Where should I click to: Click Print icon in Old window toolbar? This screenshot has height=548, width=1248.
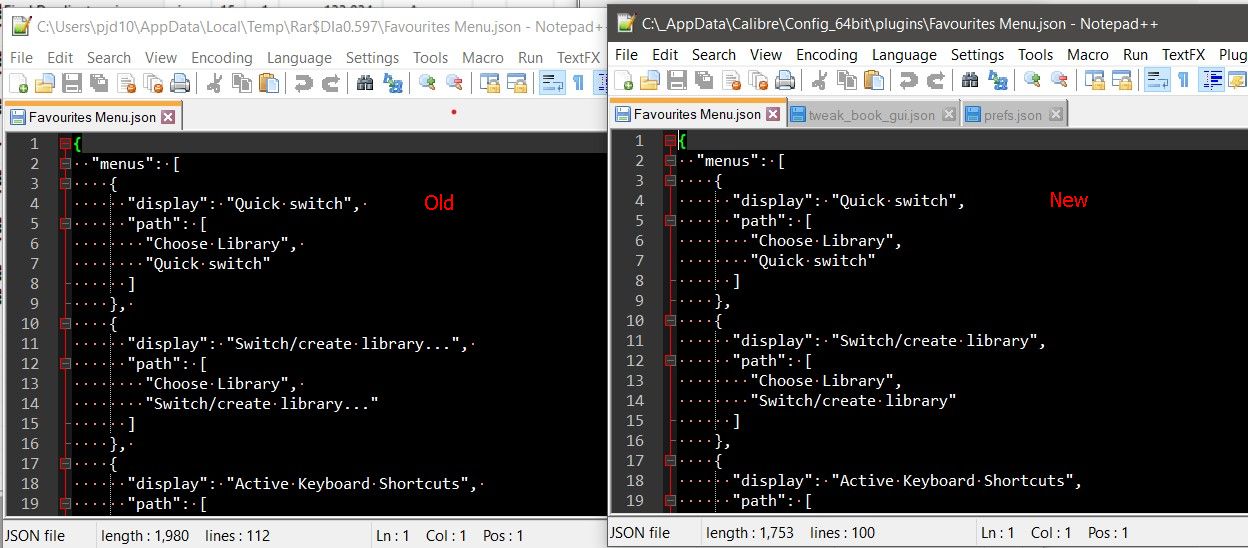180,84
